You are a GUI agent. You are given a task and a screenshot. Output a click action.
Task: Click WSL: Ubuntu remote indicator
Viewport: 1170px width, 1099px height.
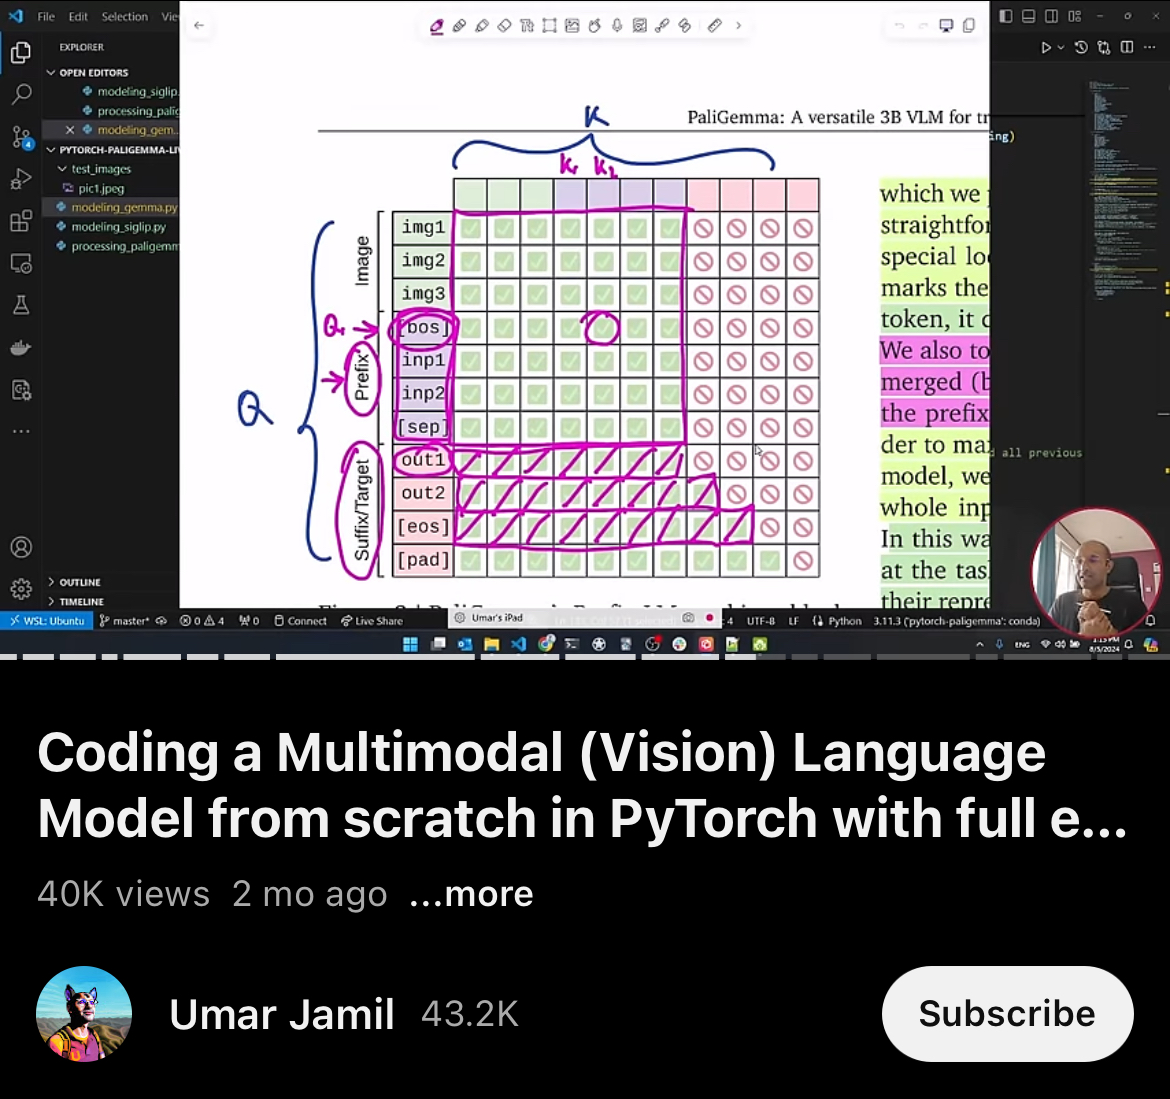[x=46, y=621]
